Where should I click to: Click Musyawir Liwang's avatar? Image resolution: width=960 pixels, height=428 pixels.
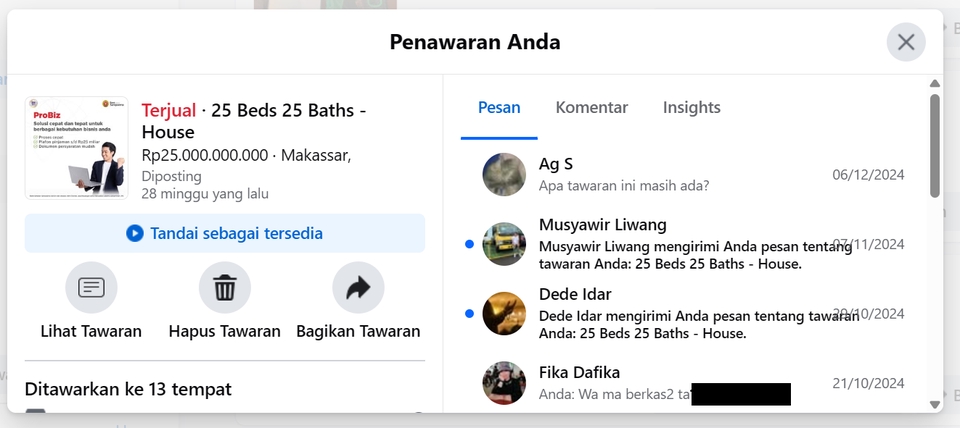[x=504, y=244]
